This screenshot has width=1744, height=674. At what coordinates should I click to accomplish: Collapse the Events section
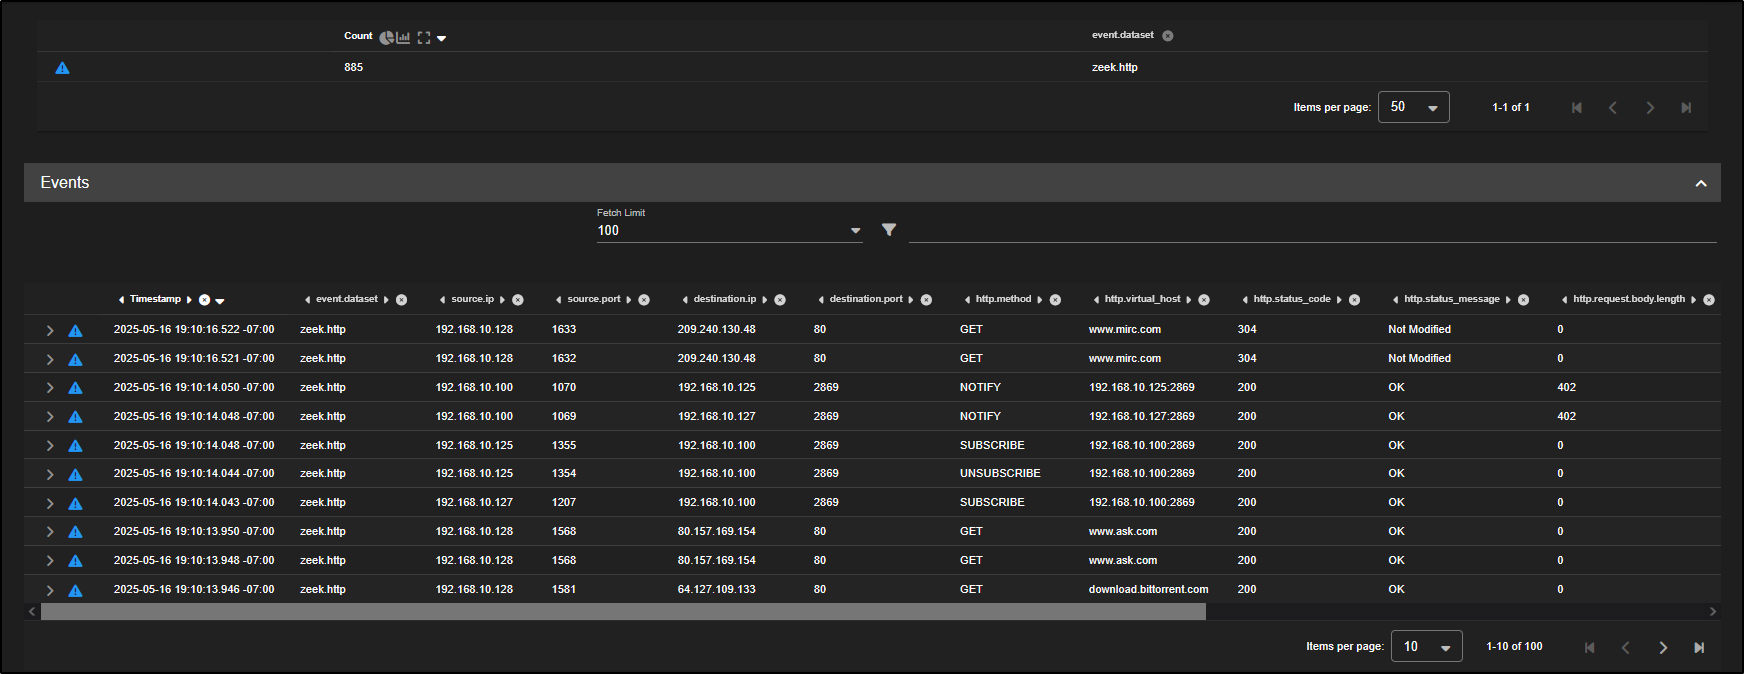1700,183
